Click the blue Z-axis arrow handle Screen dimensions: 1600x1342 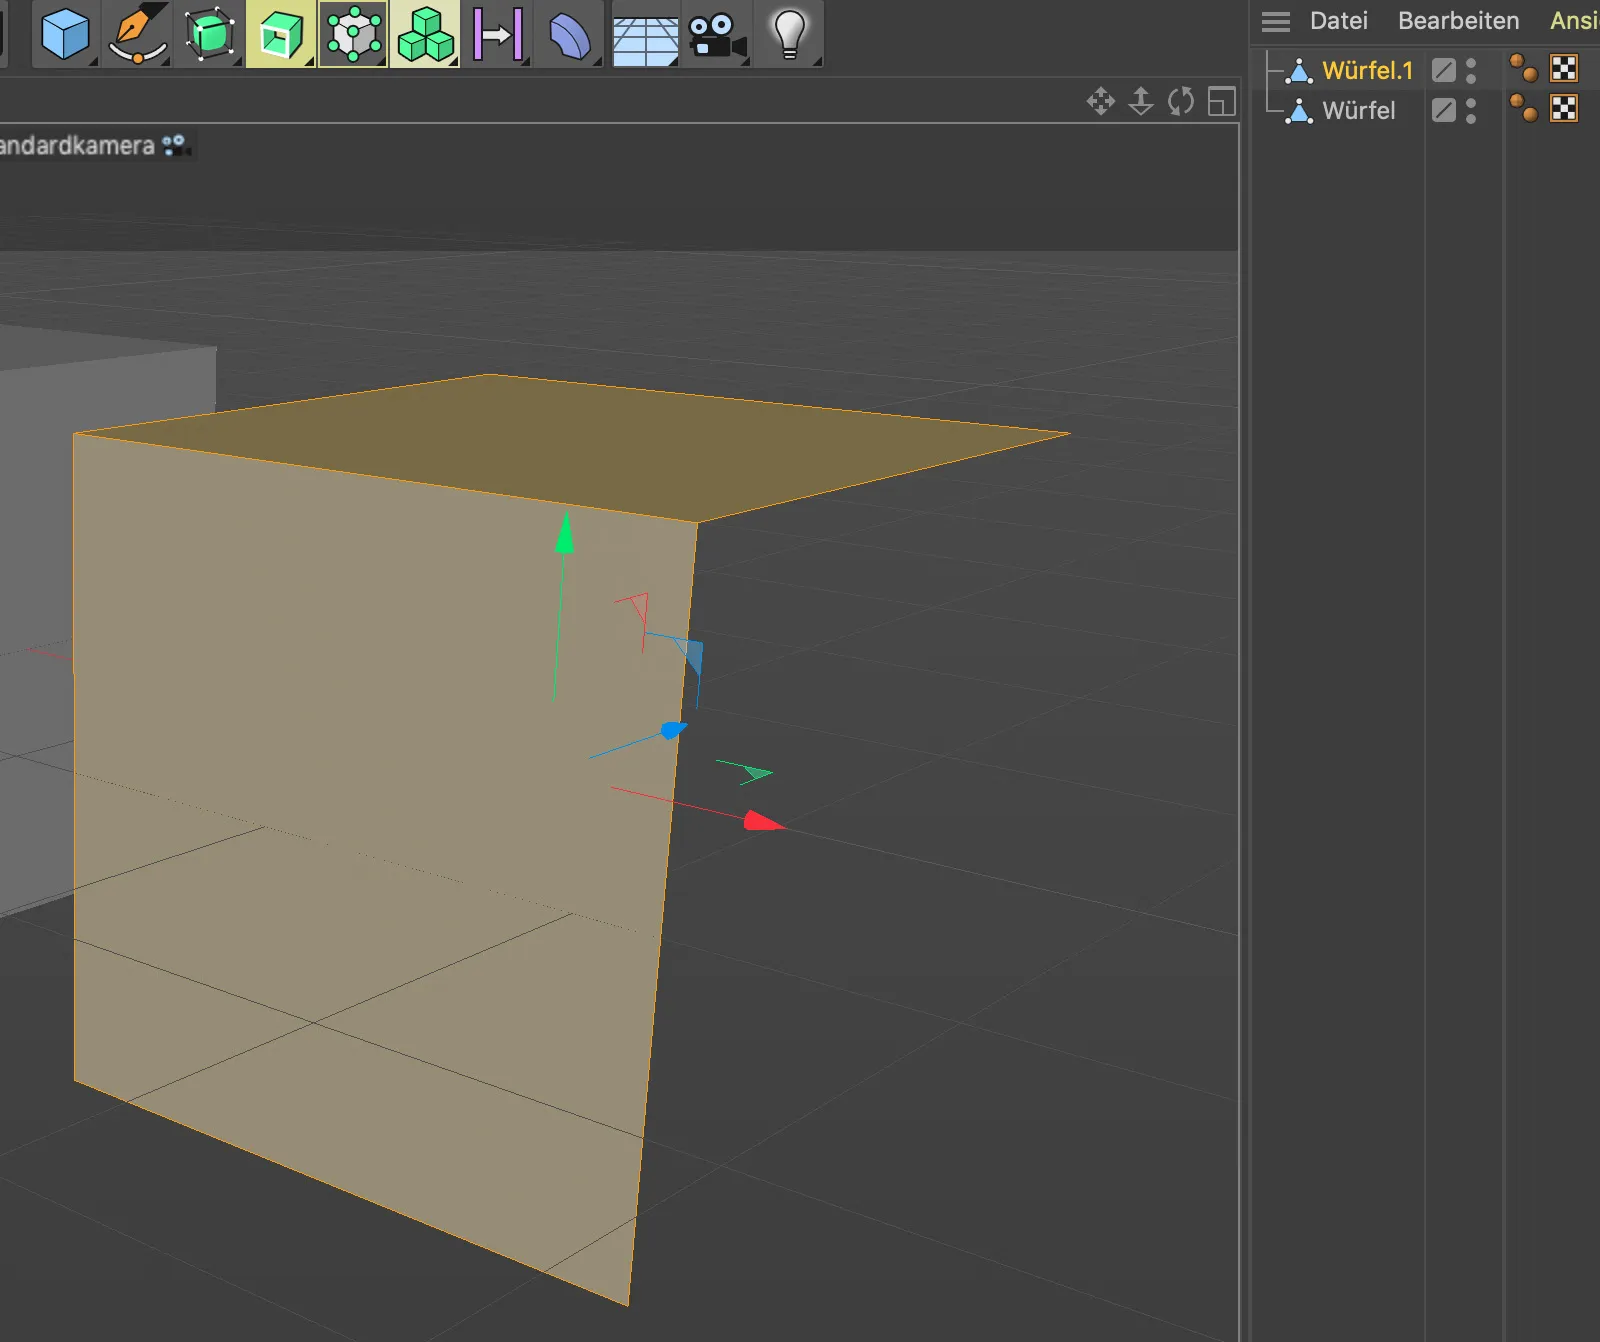click(x=674, y=730)
